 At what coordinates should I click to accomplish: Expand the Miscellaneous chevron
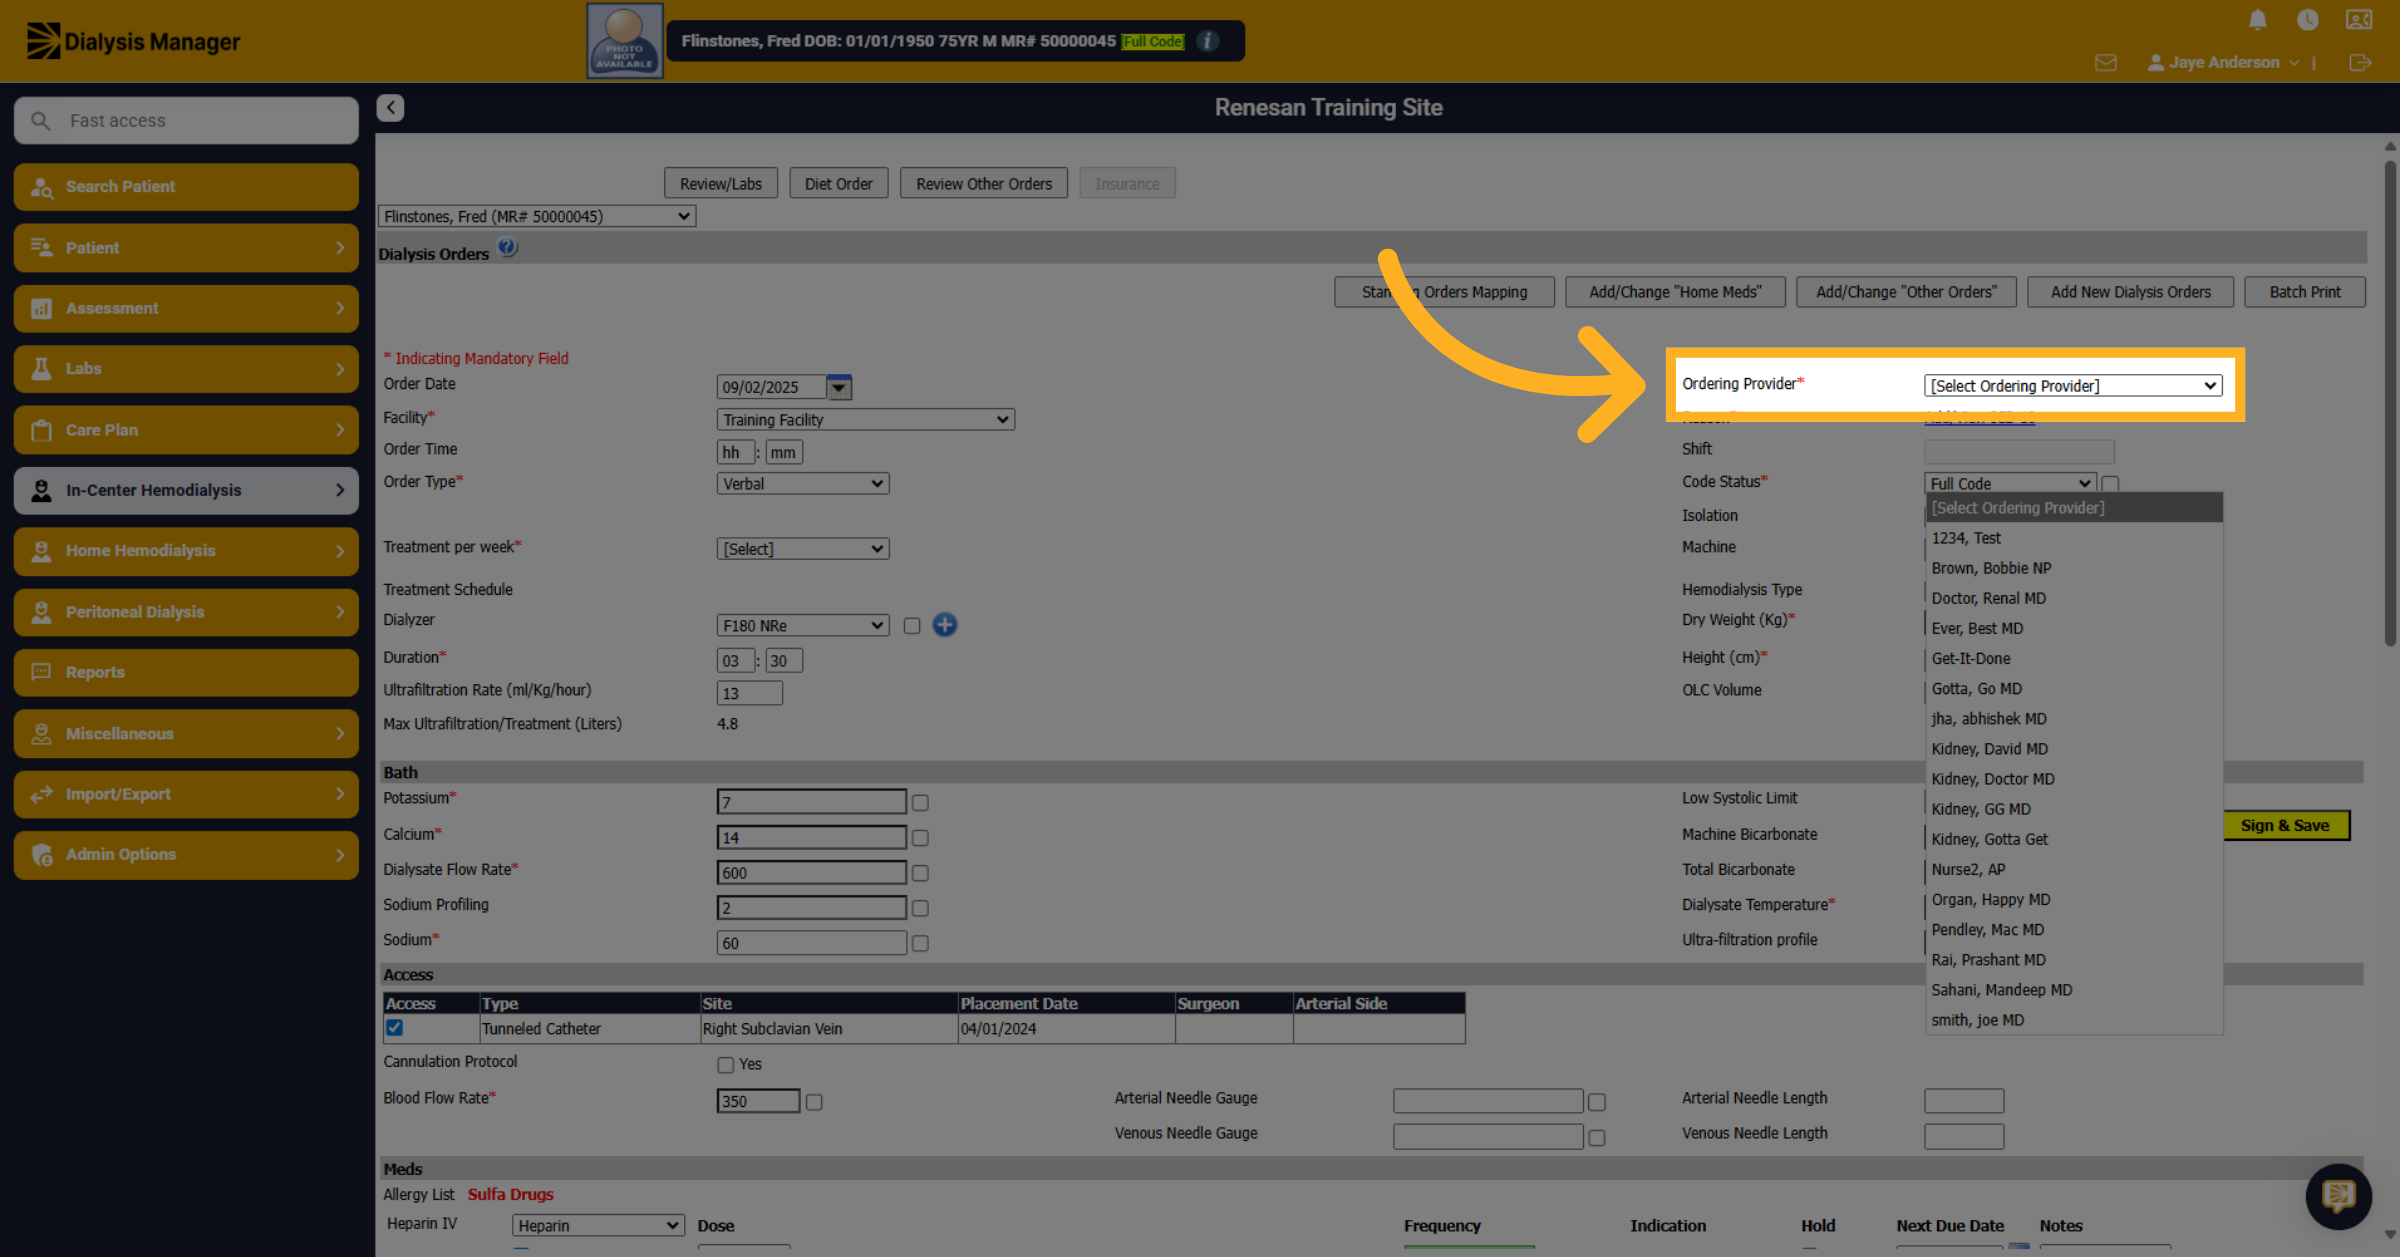pyautogui.click(x=340, y=733)
